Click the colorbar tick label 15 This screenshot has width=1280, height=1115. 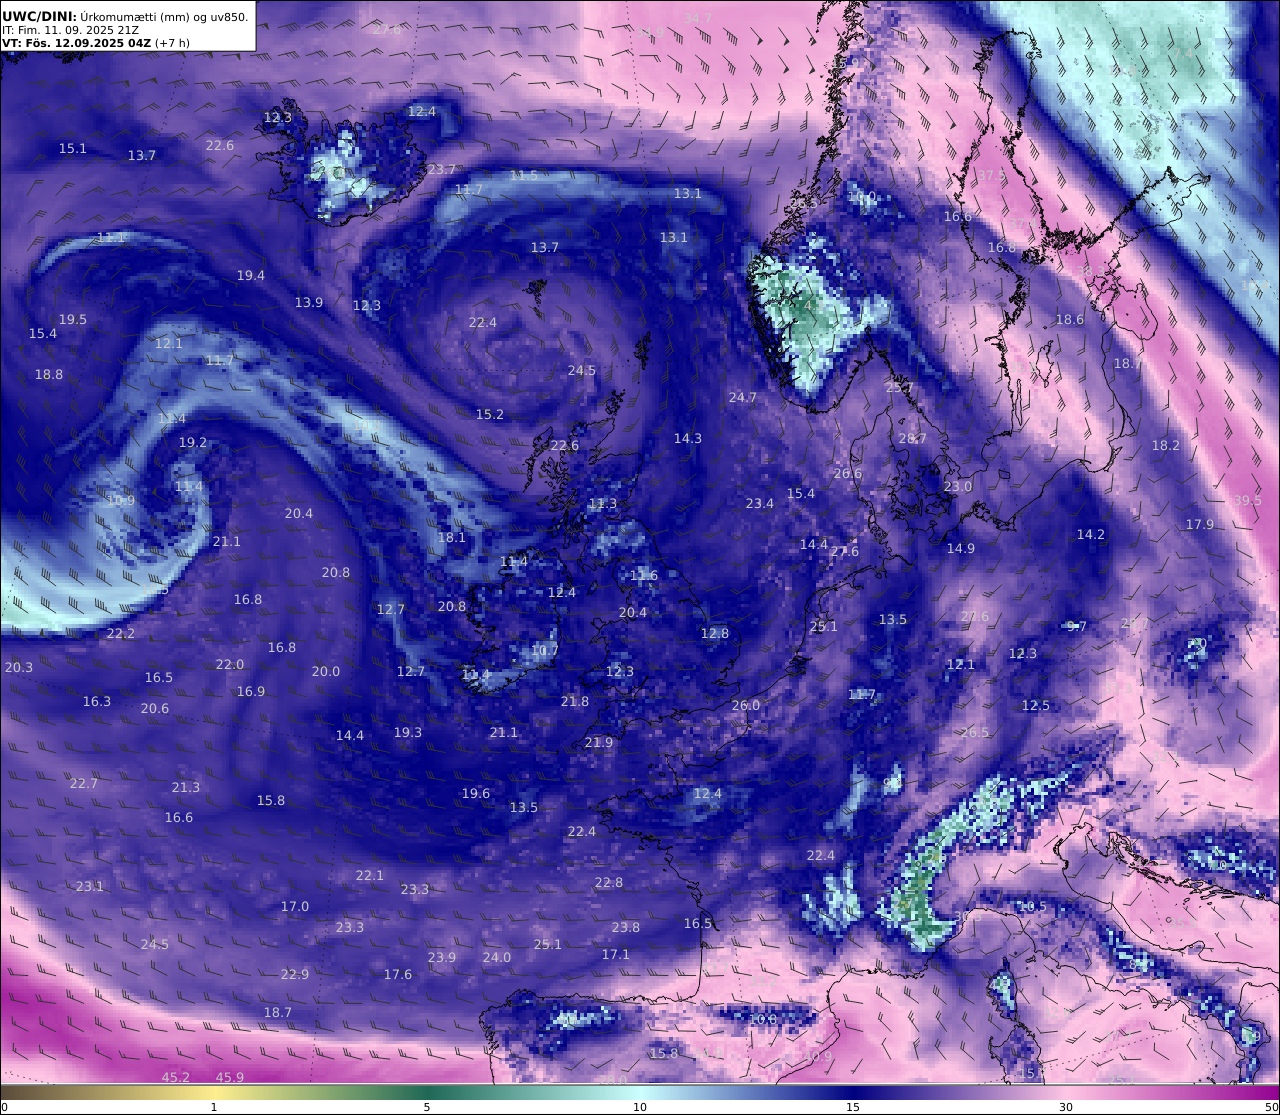click(853, 1107)
